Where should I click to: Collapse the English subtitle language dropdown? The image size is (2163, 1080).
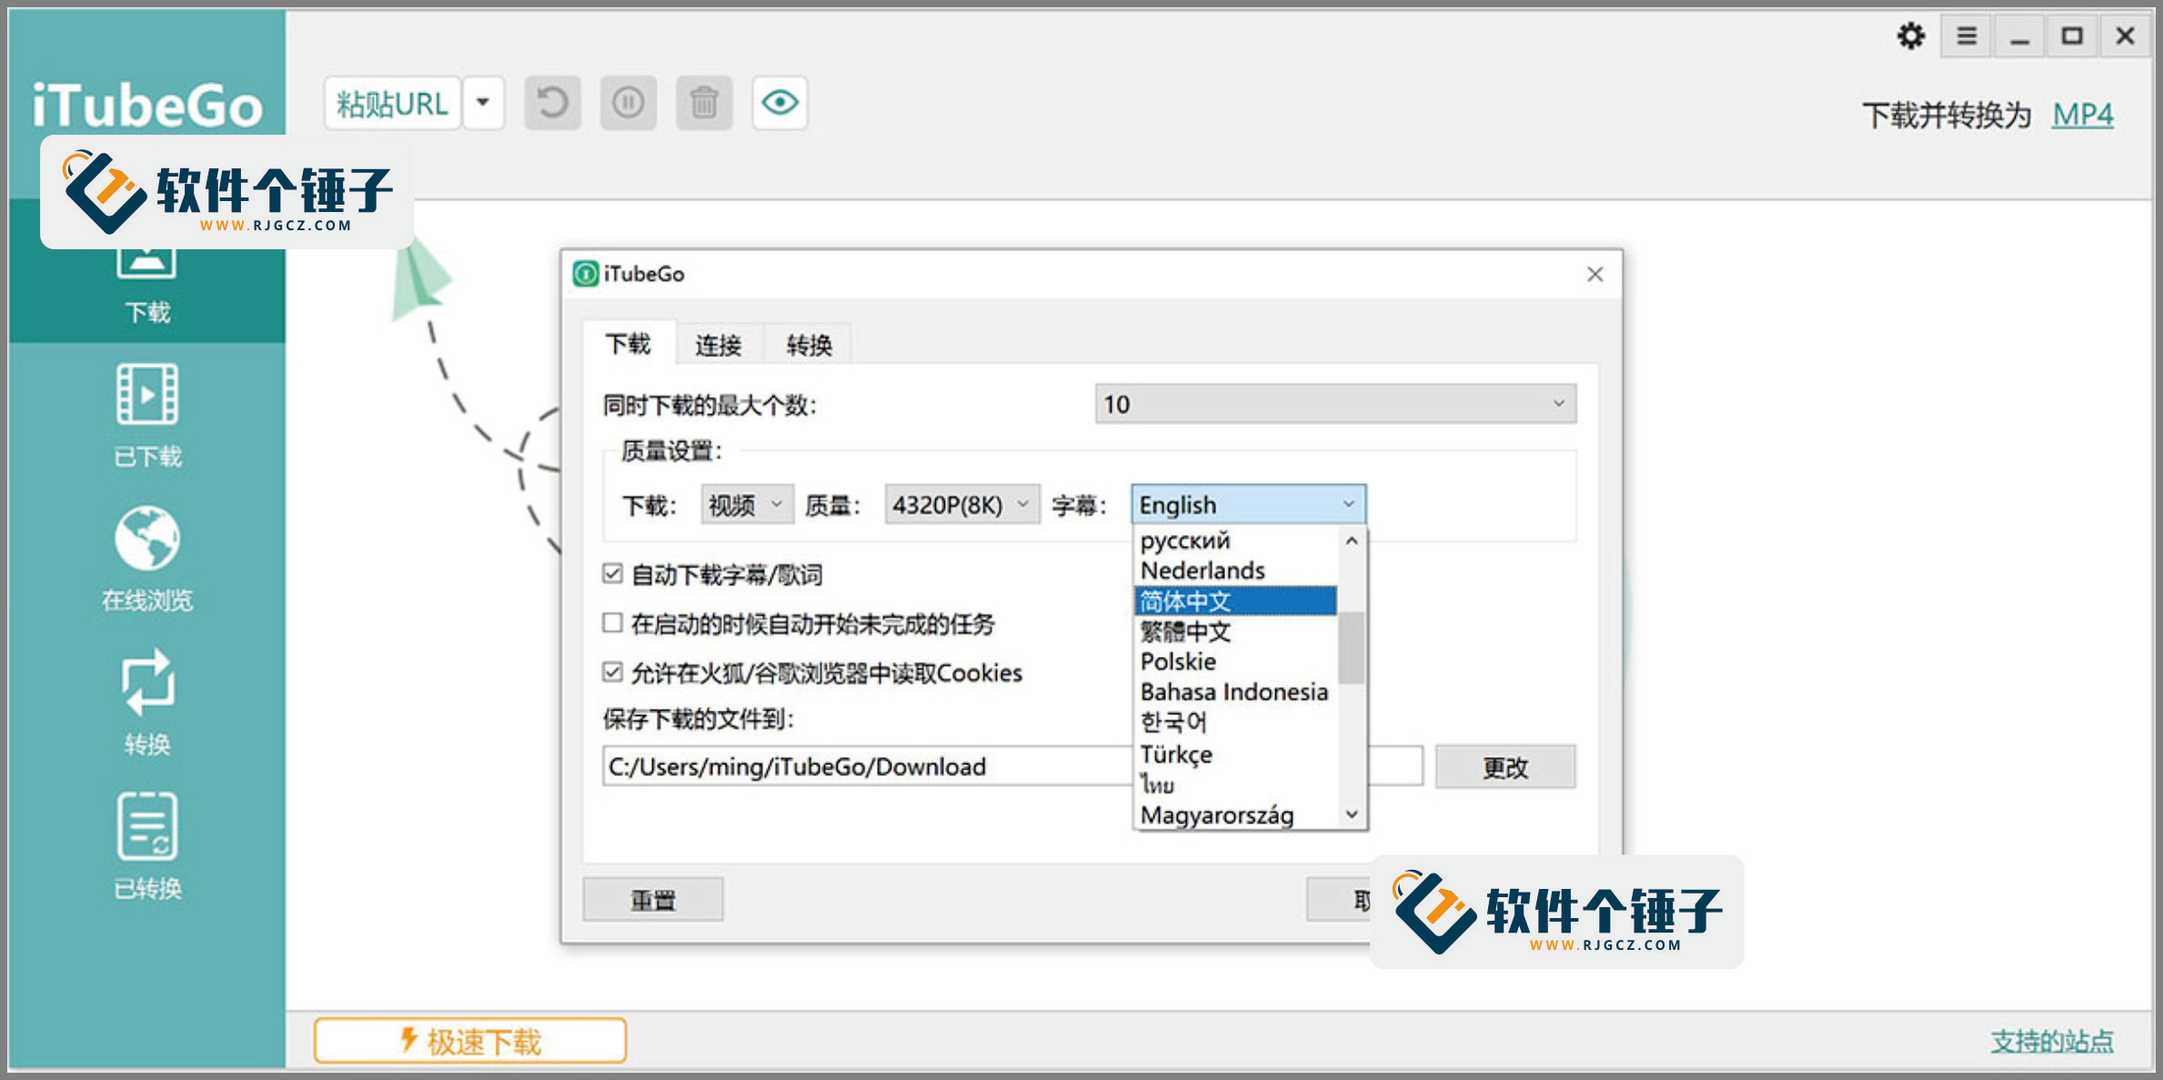click(1248, 505)
